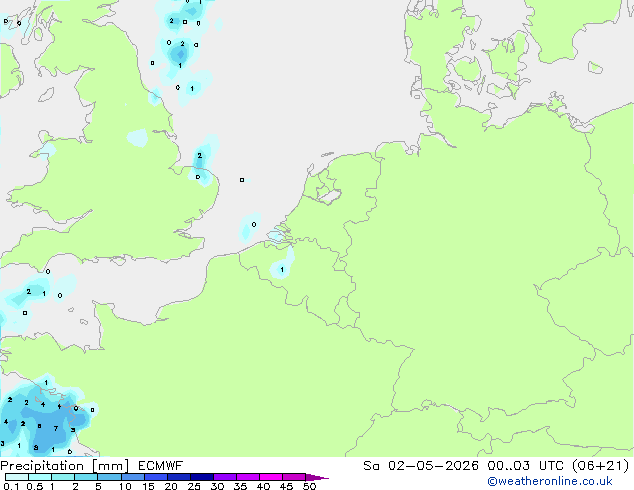Select the 20–25 mm legend color swatch
Image resolution: width=634 pixels, height=490 pixels.
[x=178, y=477]
